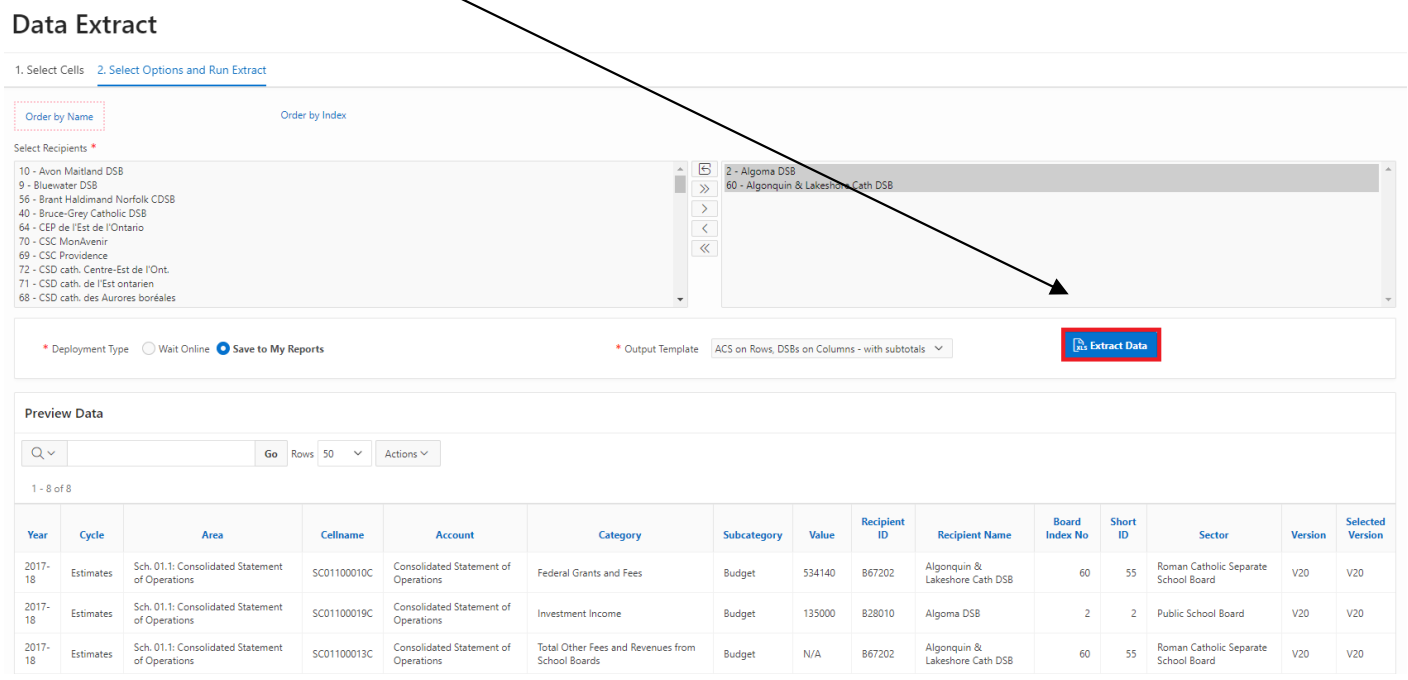Screen dimensions: 1408x680
Task: Select the Wait Online radio option
Action: 149,349
